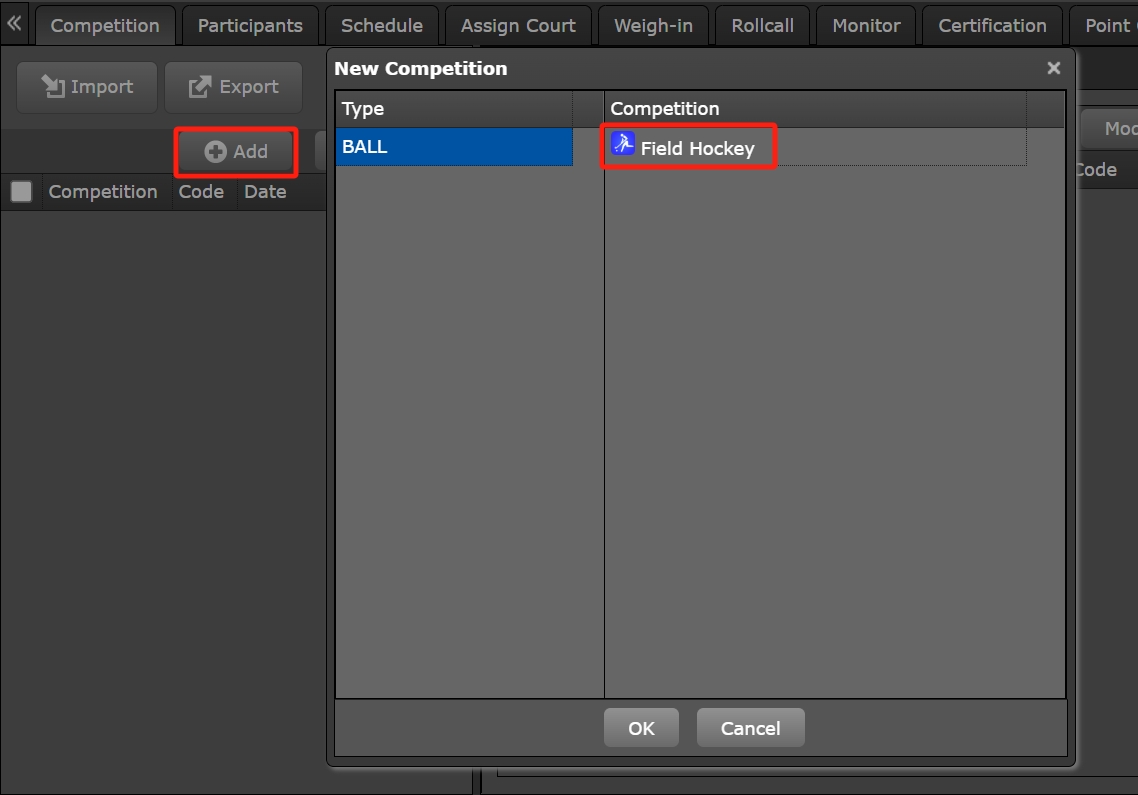Viewport: 1138px width, 795px height.
Task: Open the Schedule tab
Action: click(381, 26)
